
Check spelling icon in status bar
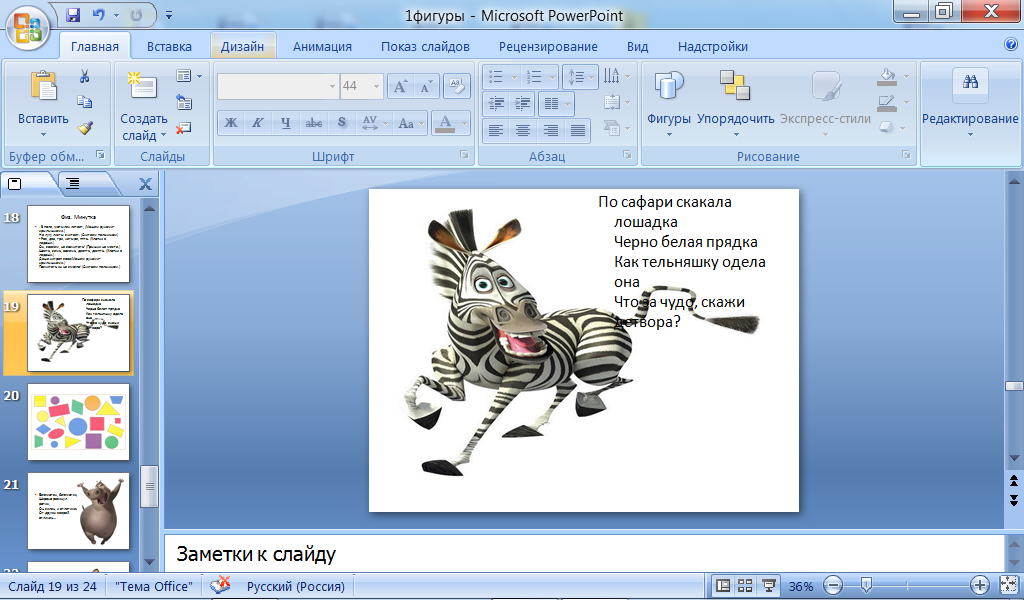tap(220, 585)
